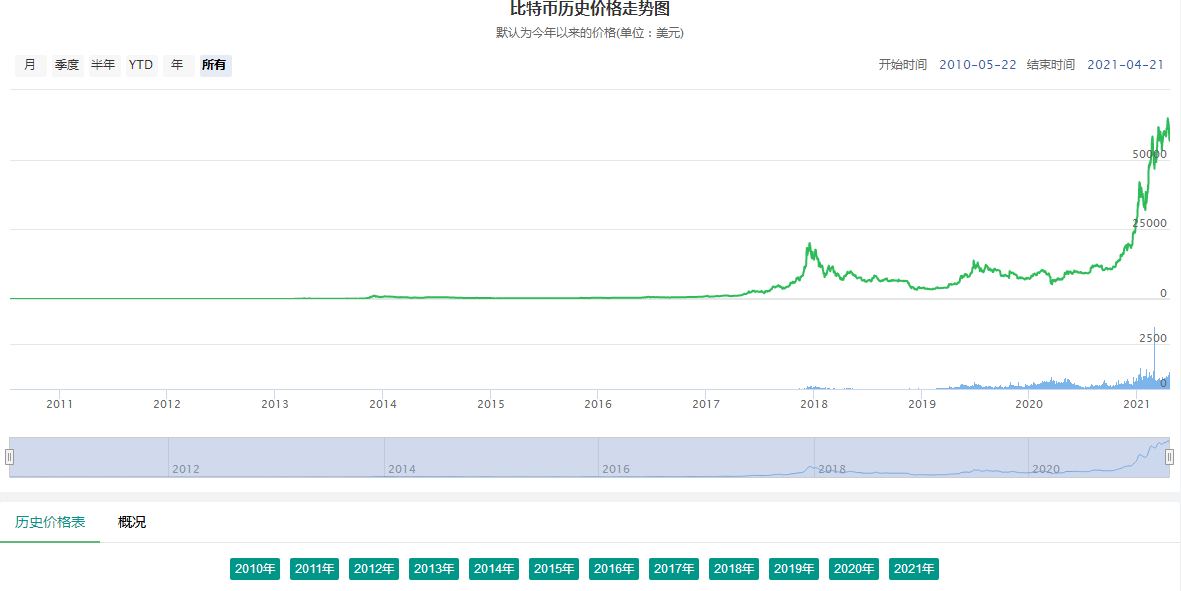The image size is (1181, 591).
Task: Click the 2018 price peak on chart
Action: click(x=810, y=245)
